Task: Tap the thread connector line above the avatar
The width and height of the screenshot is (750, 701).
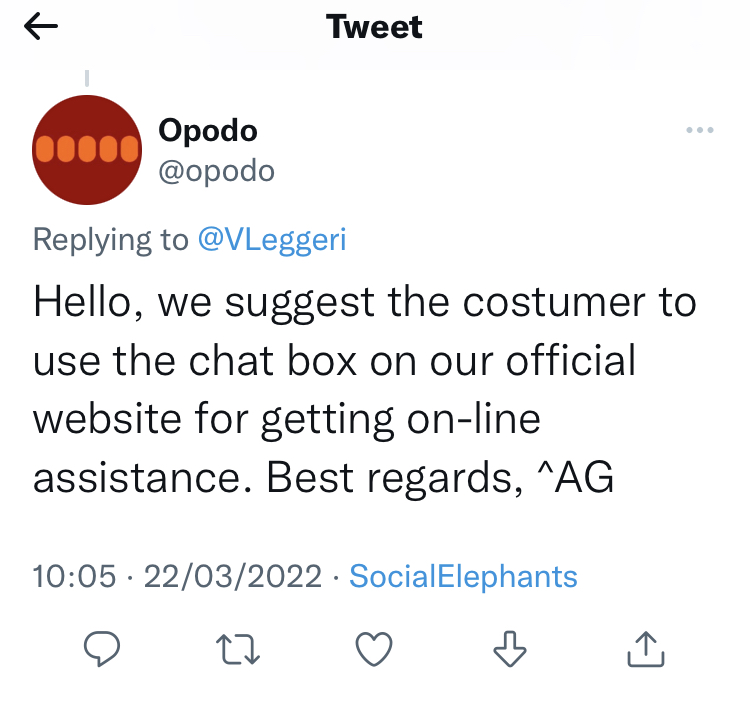Action: tap(87, 77)
